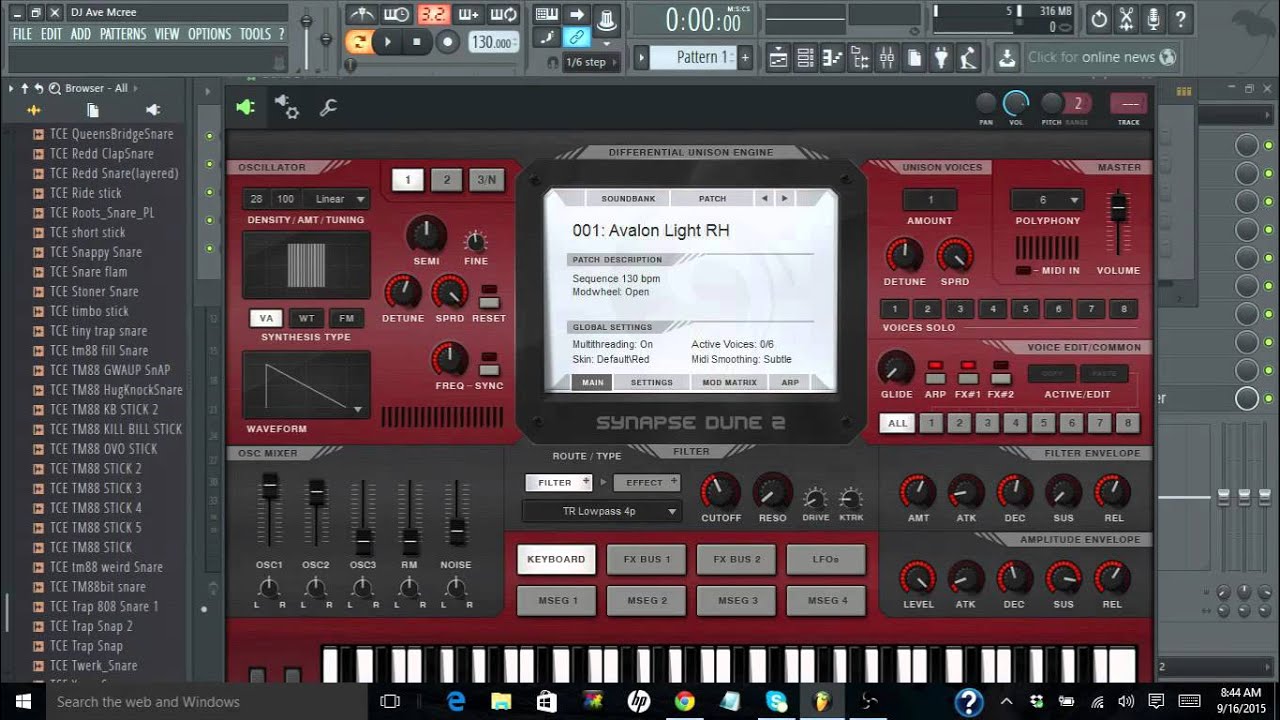Enable typing keyboard to piano icon
This screenshot has width=1280, height=720.
pos(547,14)
